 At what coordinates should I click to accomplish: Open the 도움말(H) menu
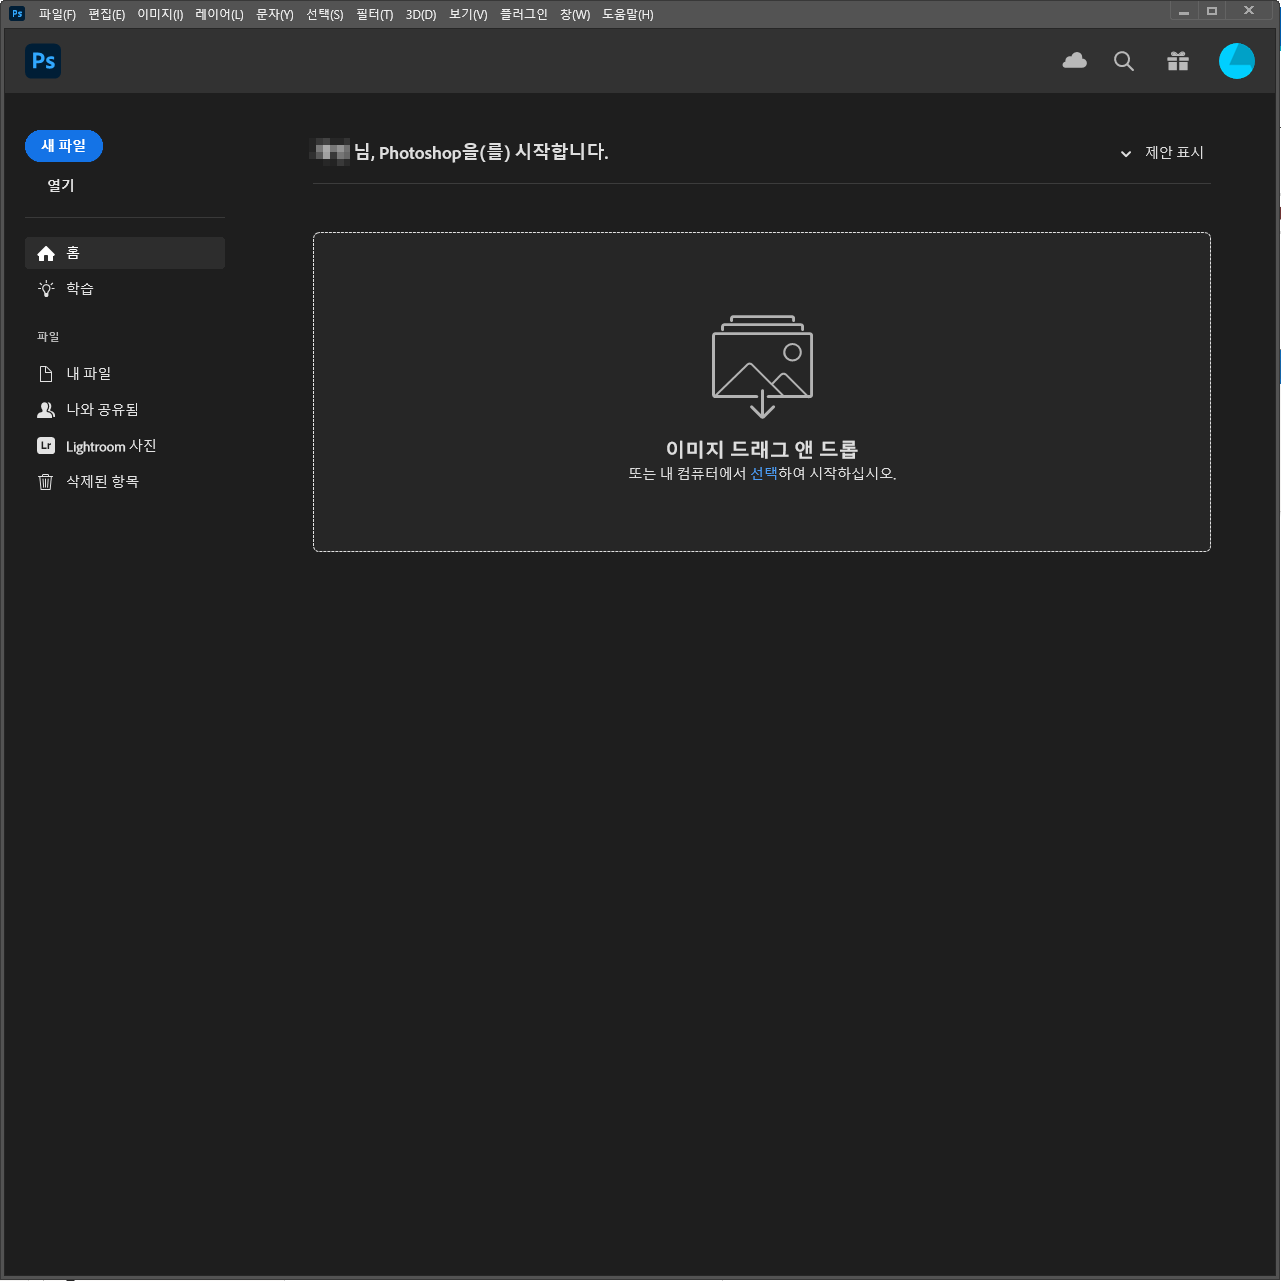coord(628,14)
